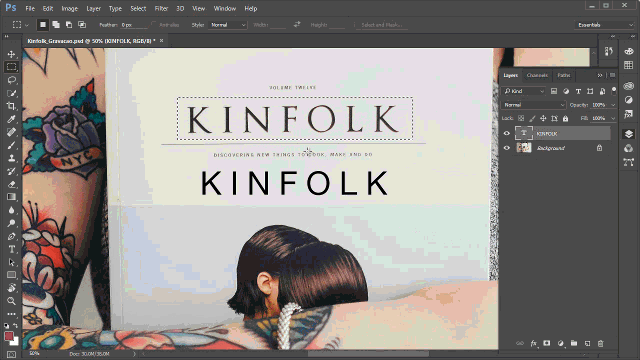Open the Styles panel icon
The image size is (640, 360).
(x=629, y=114)
